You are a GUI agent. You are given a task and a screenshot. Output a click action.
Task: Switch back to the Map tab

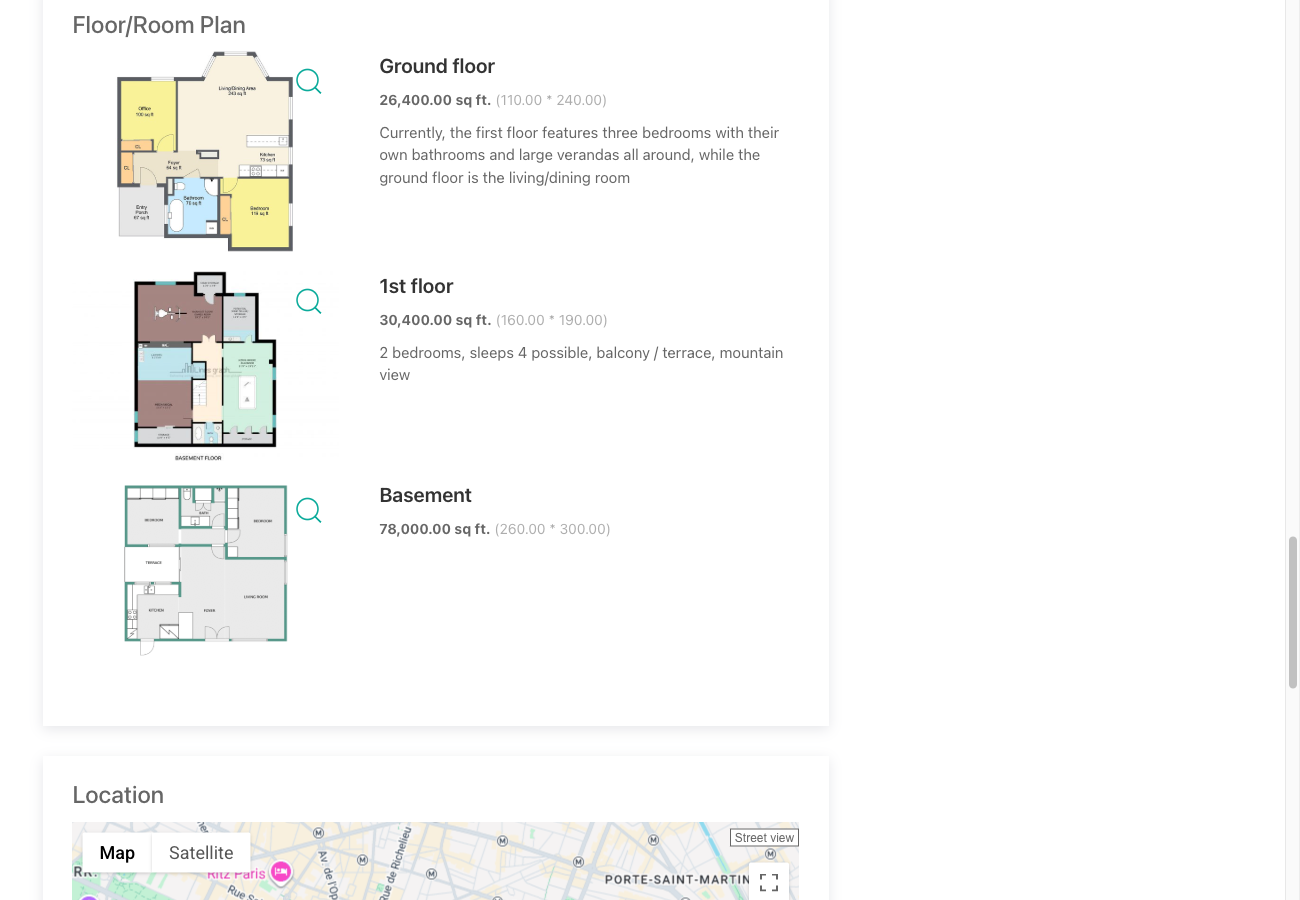pyautogui.click(x=117, y=852)
